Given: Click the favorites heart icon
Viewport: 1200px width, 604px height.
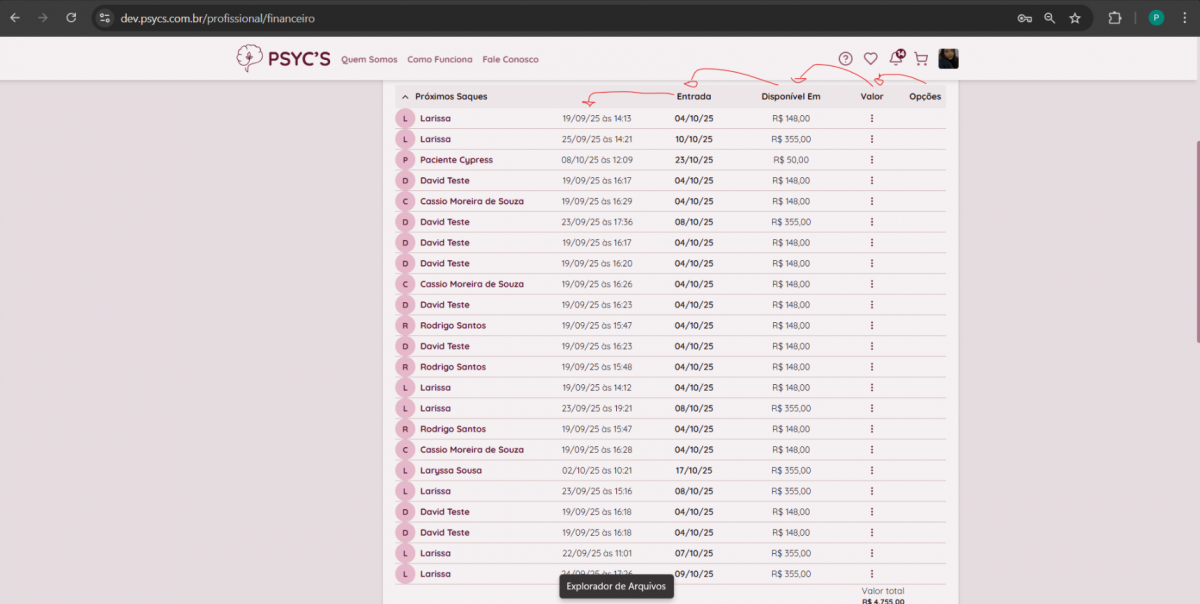Looking at the screenshot, I should 870,59.
